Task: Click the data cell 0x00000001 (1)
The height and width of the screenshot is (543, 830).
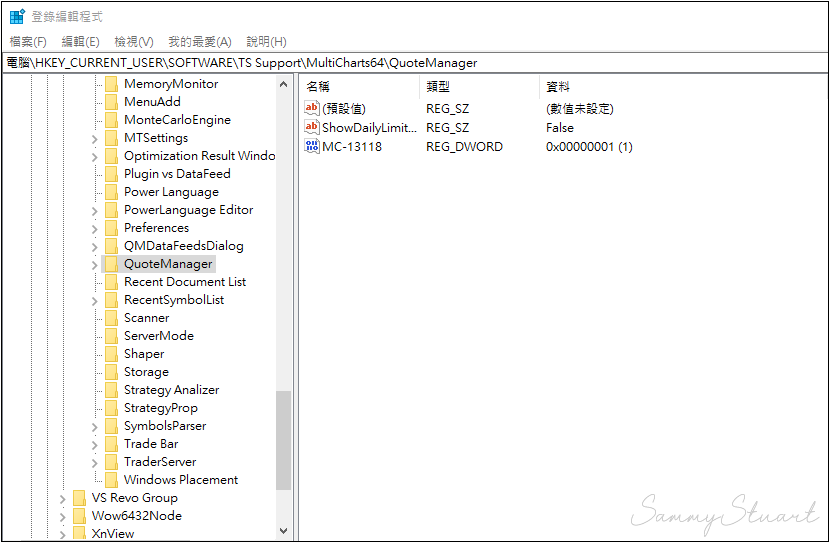Action: 589,147
